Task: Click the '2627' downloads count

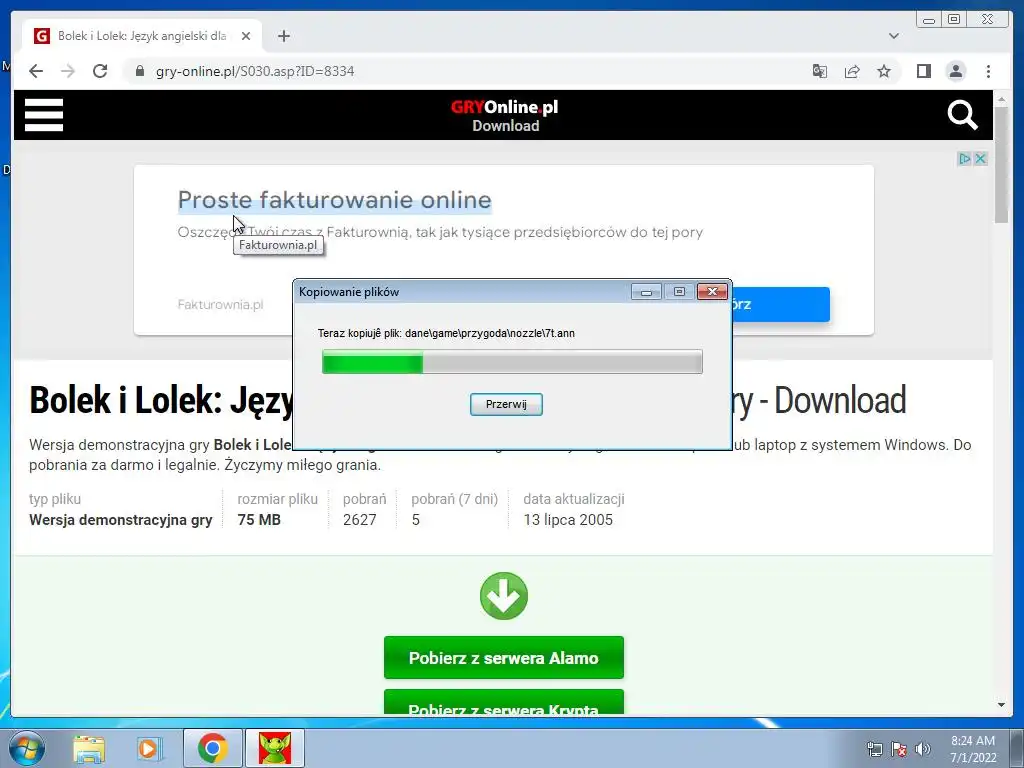Action: pyautogui.click(x=360, y=520)
